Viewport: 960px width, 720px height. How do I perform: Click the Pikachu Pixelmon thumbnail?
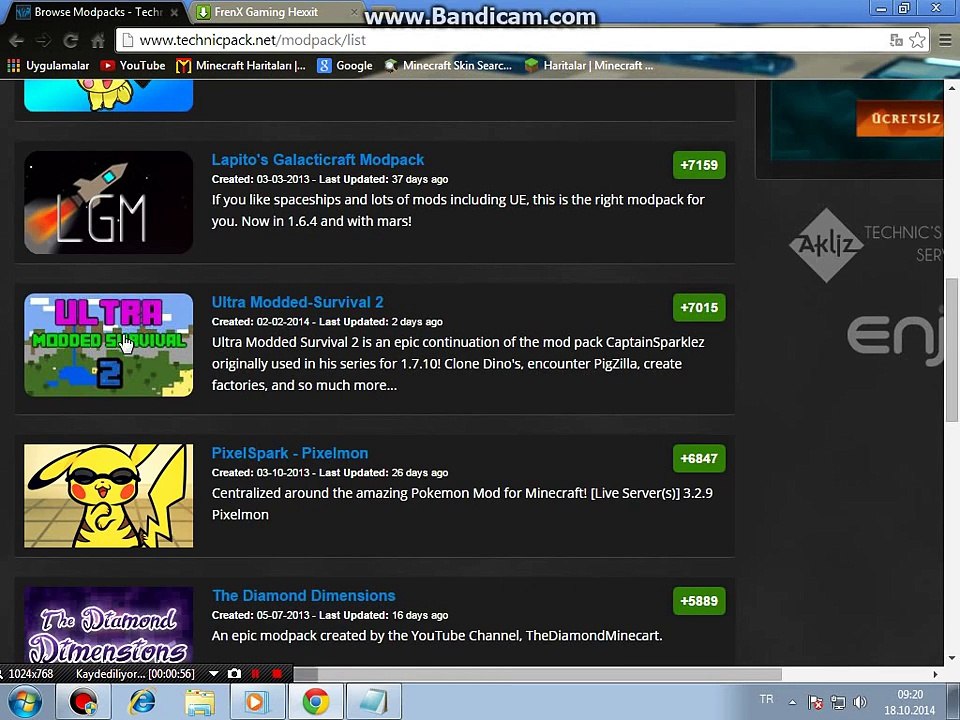[x=108, y=496]
